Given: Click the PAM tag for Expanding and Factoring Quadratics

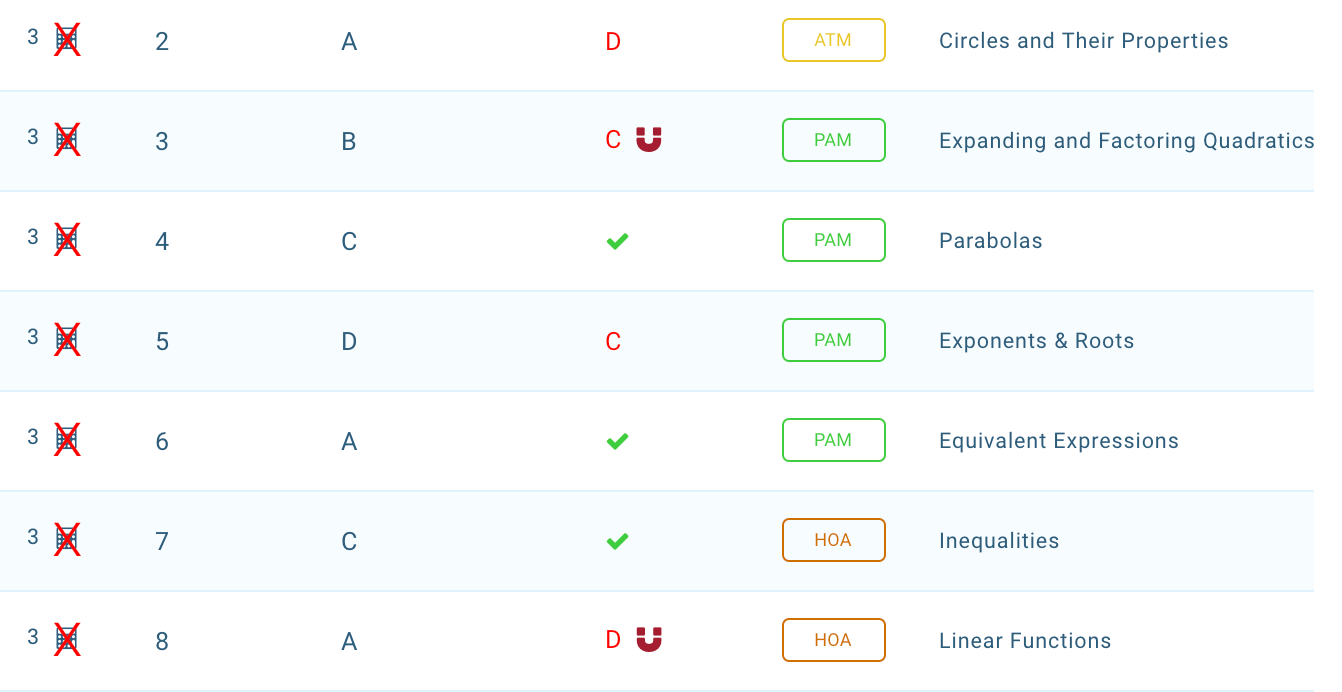Looking at the screenshot, I should [x=833, y=140].
